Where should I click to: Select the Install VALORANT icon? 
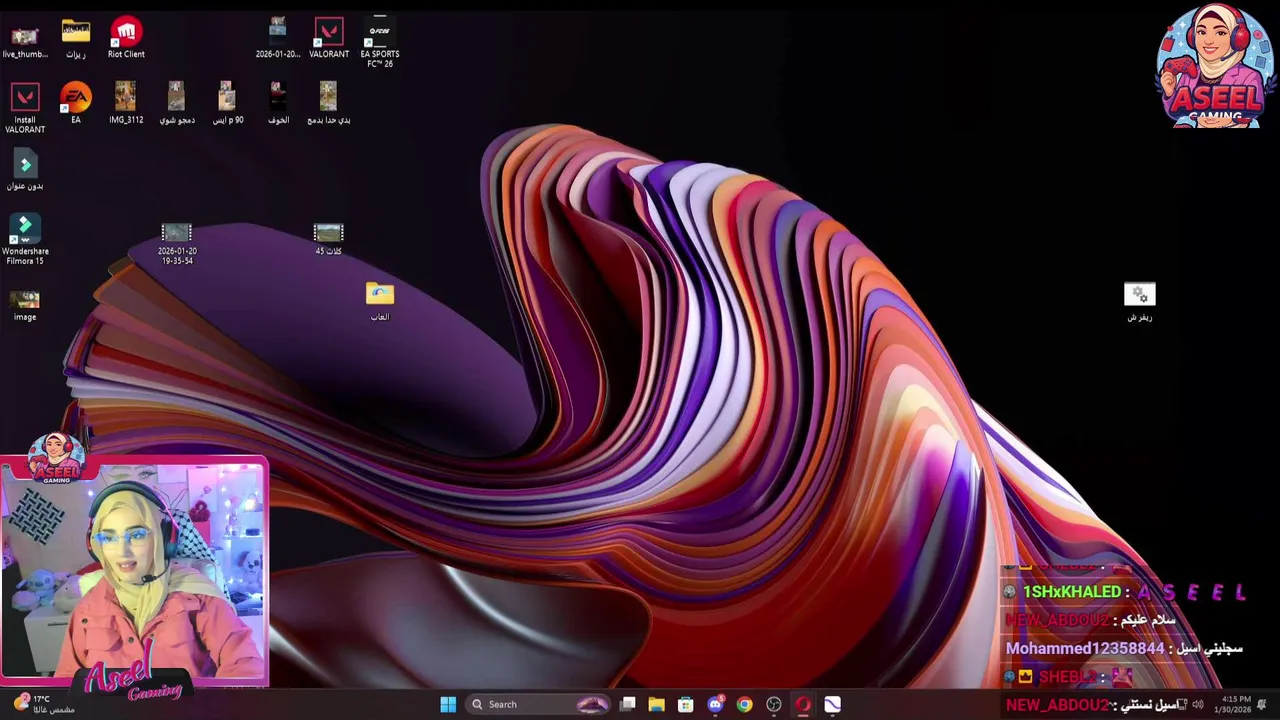[25, 108]
